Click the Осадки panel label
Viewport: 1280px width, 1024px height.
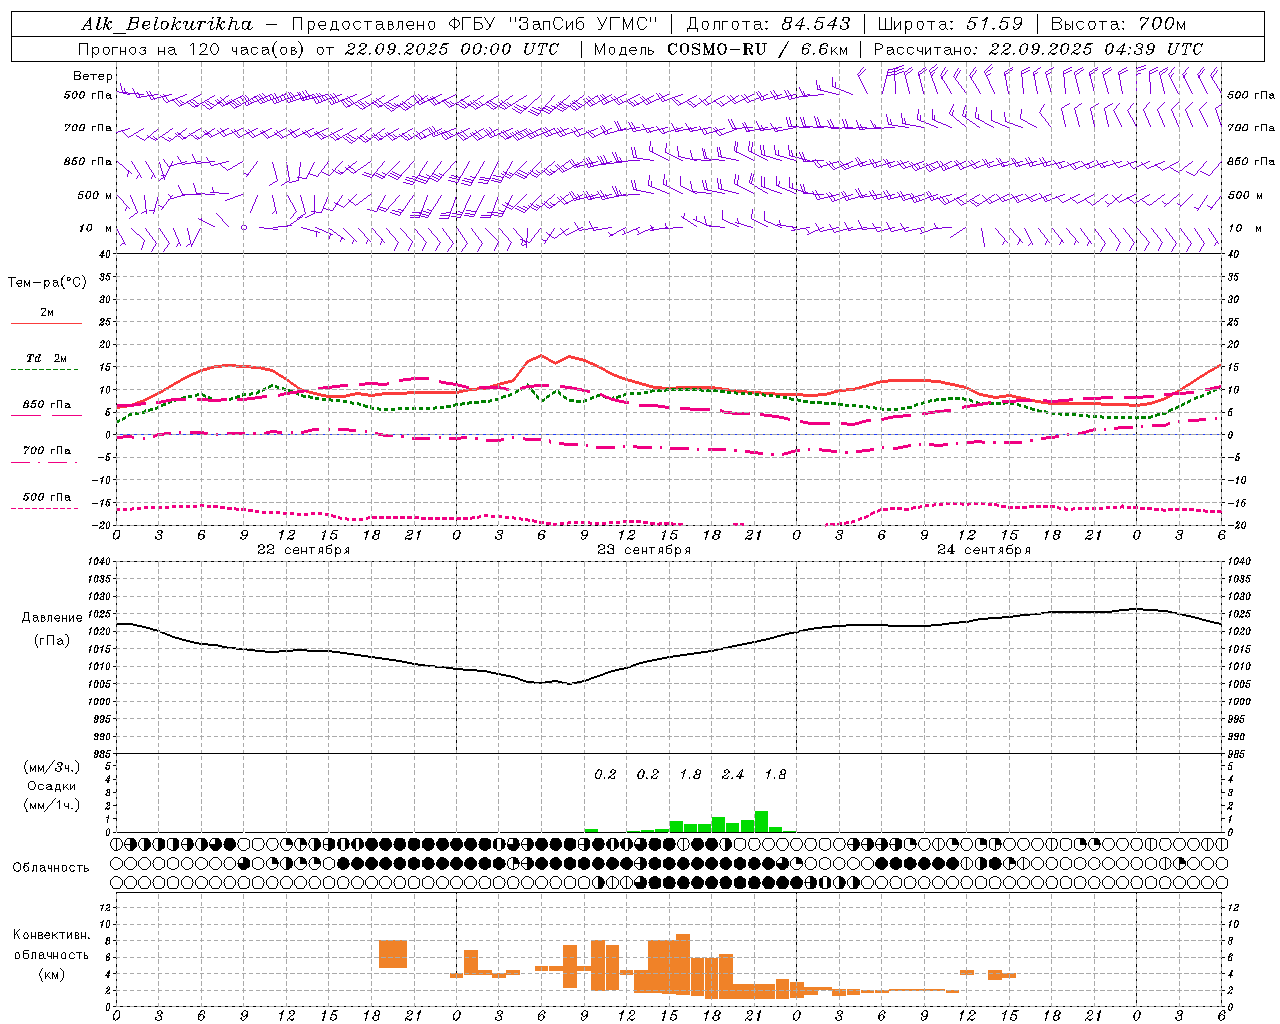(52, 786)
